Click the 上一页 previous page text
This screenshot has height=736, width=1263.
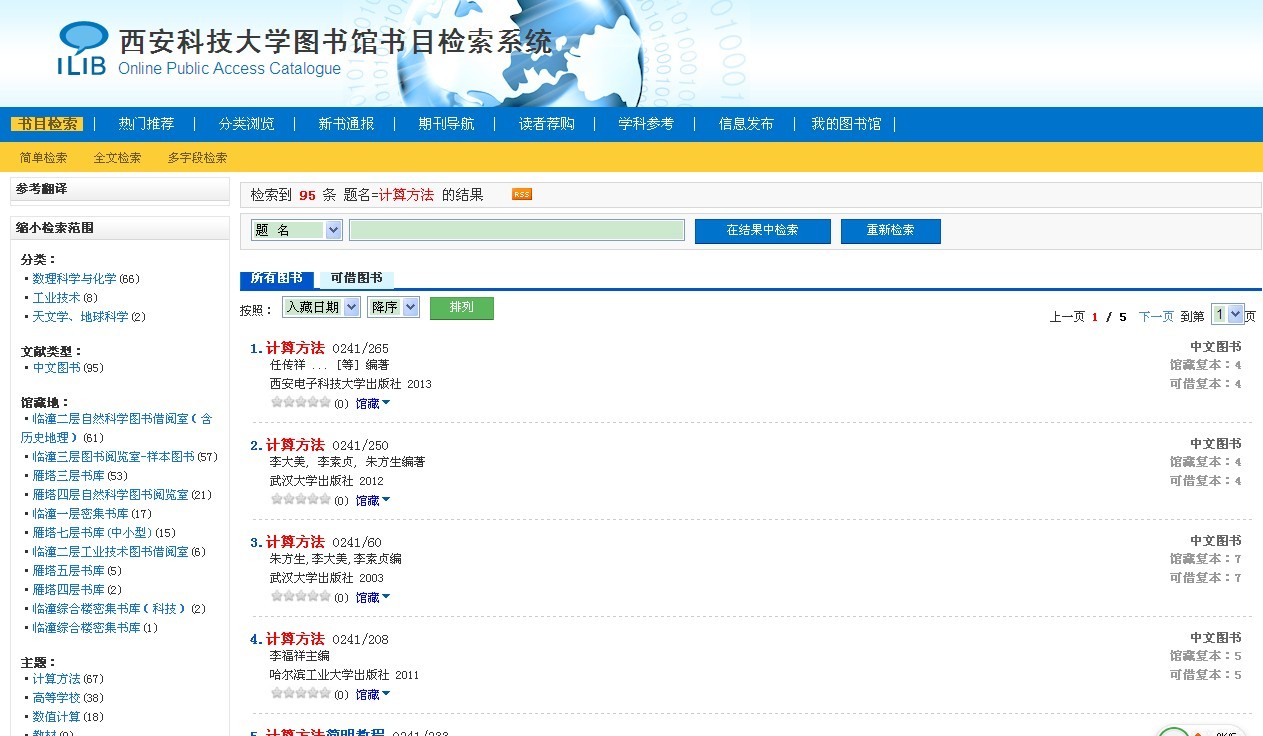click(1067, 316)
